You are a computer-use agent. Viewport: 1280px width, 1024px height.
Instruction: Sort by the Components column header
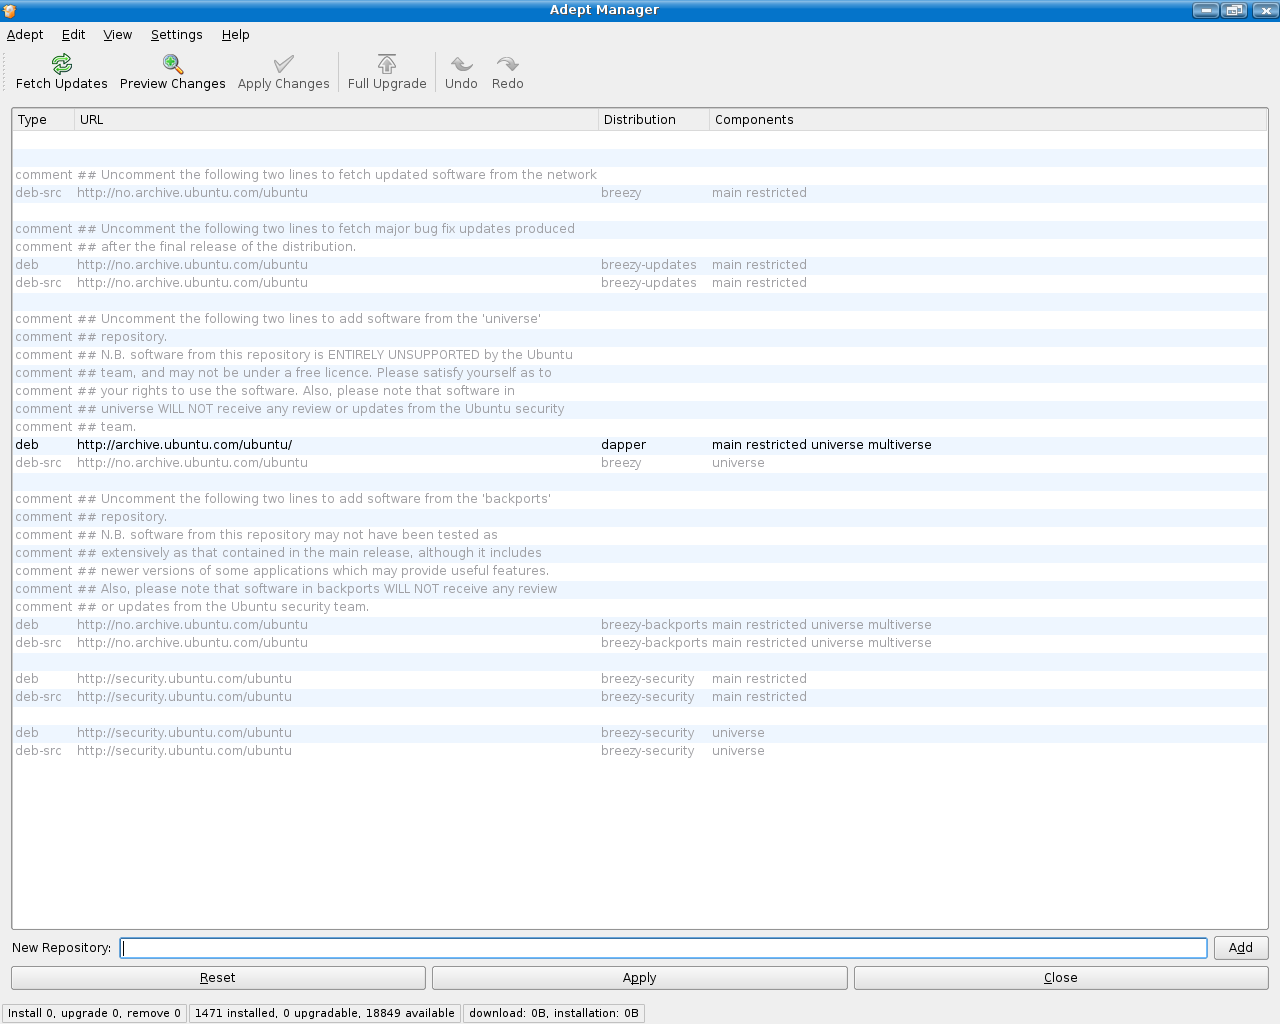[x=988, y=119]
